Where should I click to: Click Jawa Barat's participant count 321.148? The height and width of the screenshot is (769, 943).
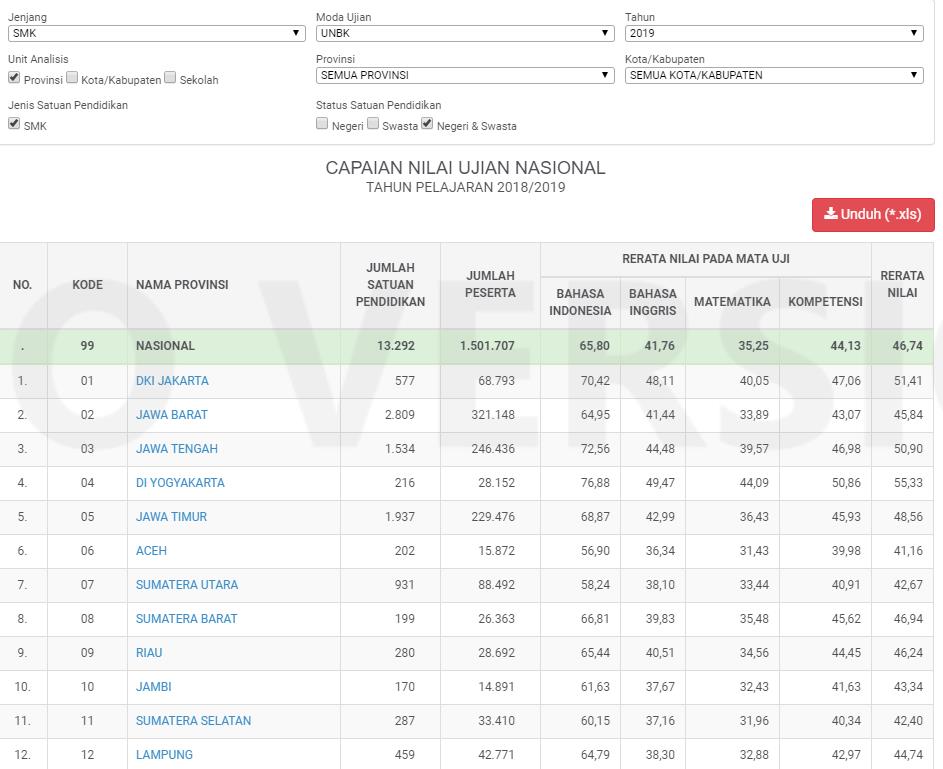(493, 415)
